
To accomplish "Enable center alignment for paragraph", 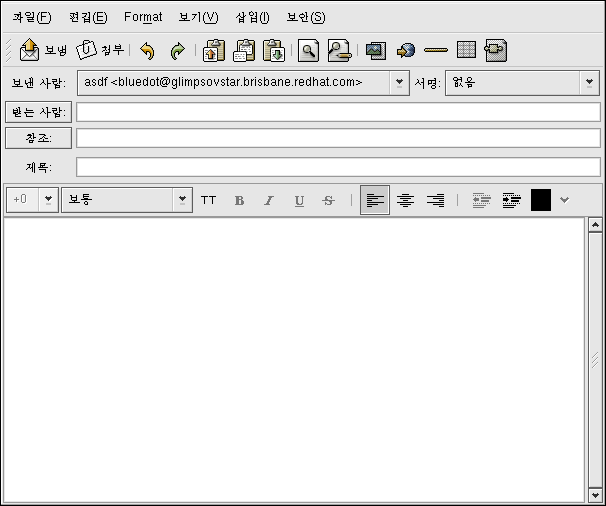I will 405,200.
